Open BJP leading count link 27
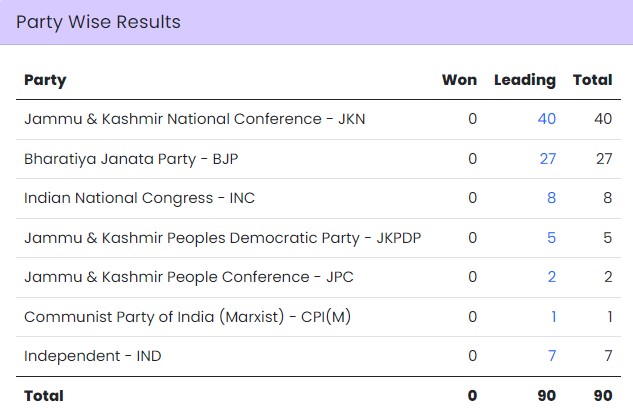 (x=548, y=159)
